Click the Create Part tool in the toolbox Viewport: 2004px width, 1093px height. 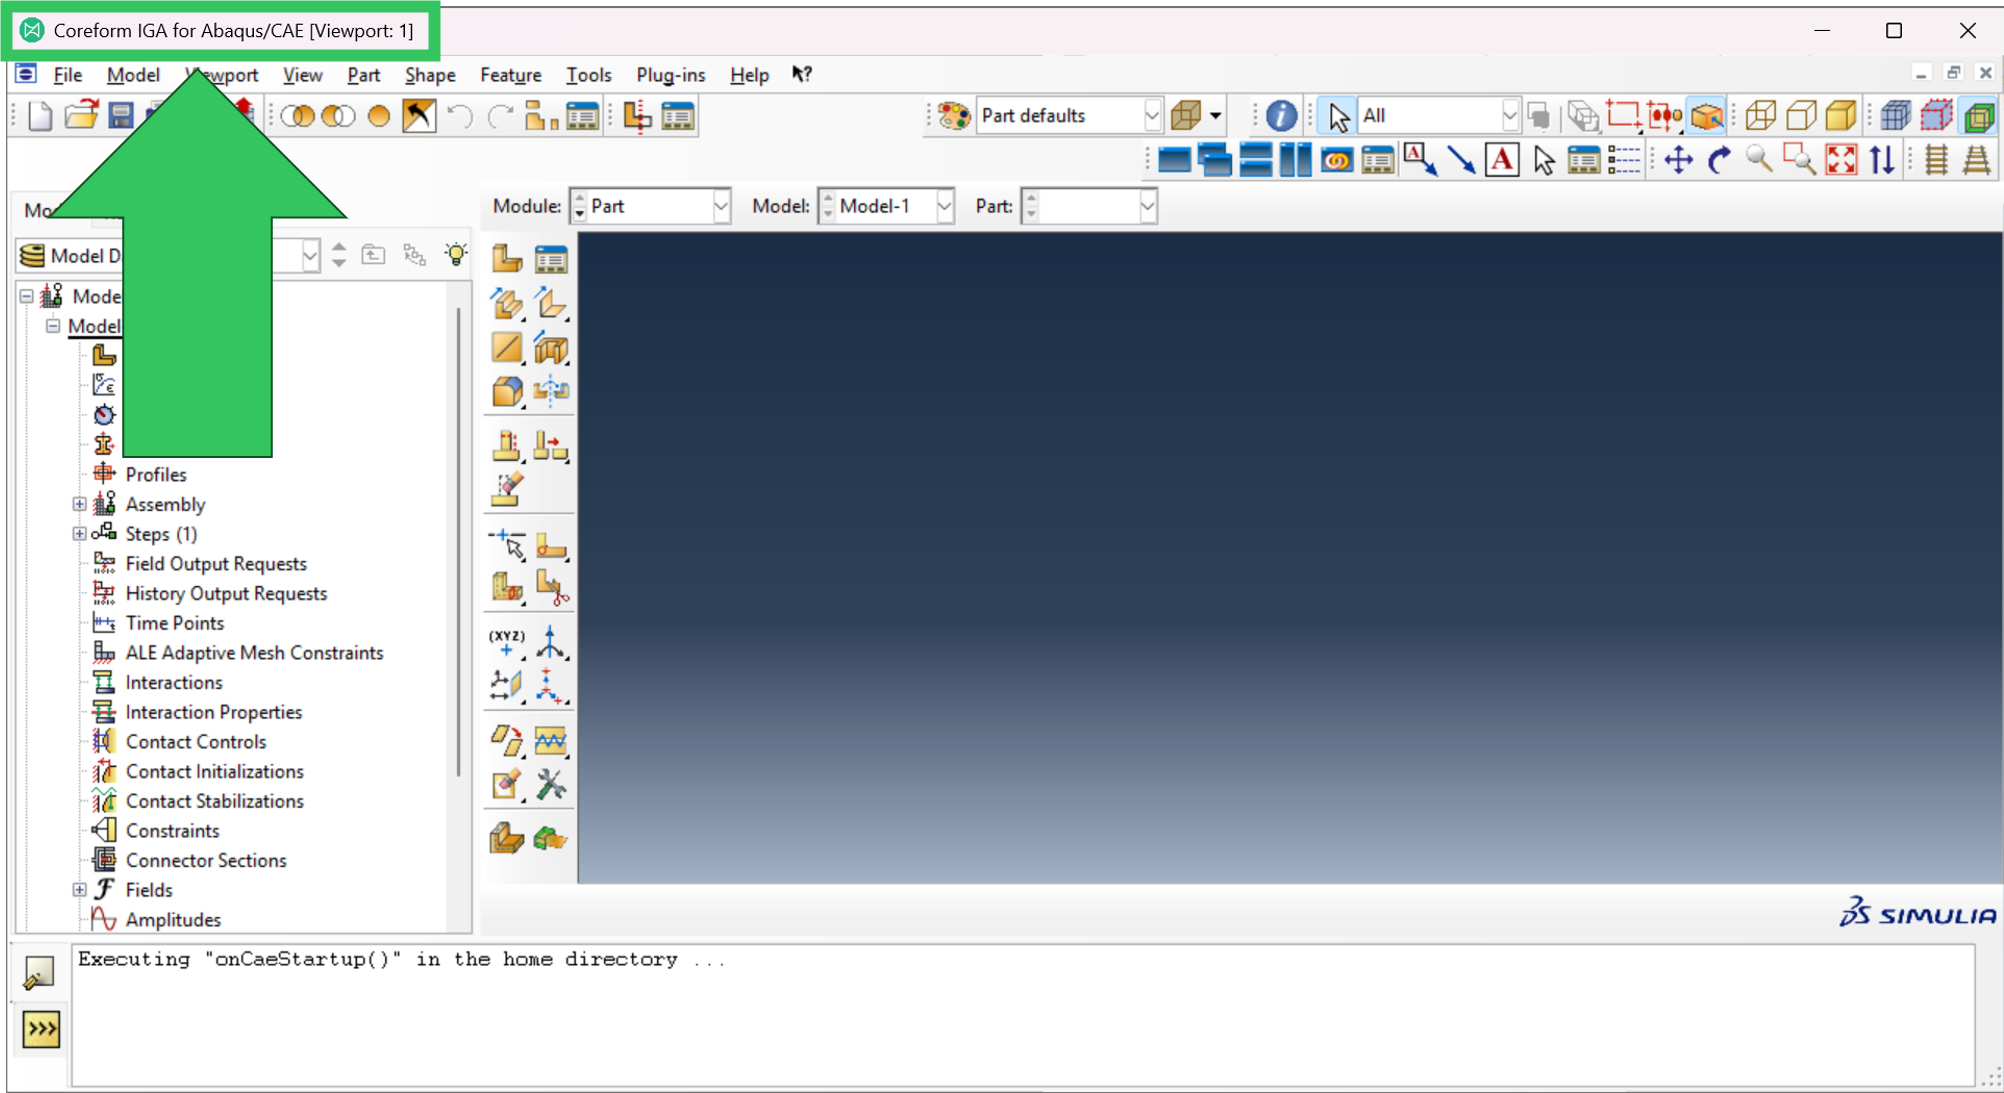[x=507, y=260]
